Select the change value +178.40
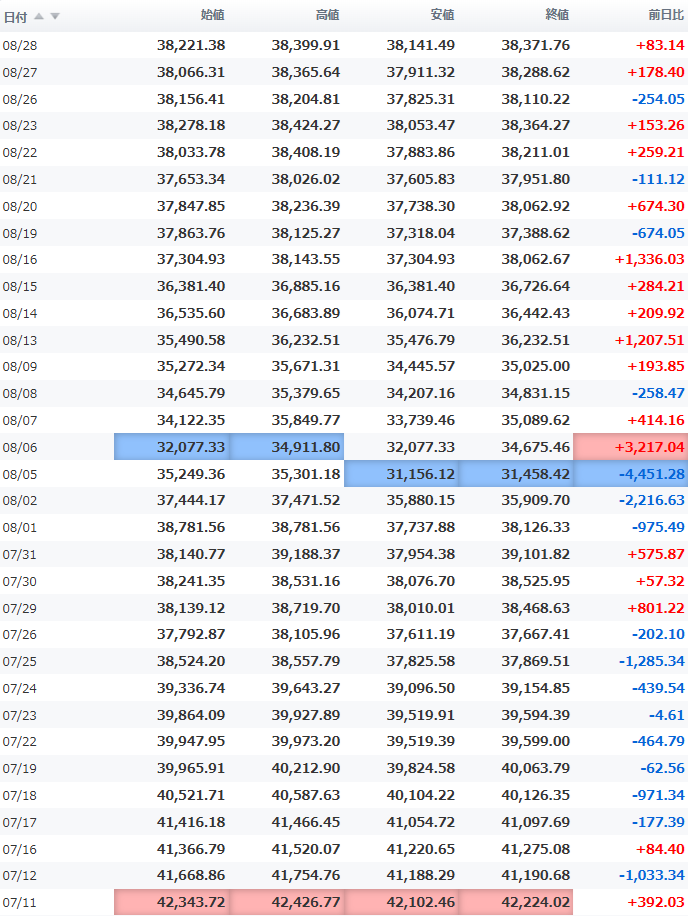Viewport: 688px width, 916px height. [656, 72]
